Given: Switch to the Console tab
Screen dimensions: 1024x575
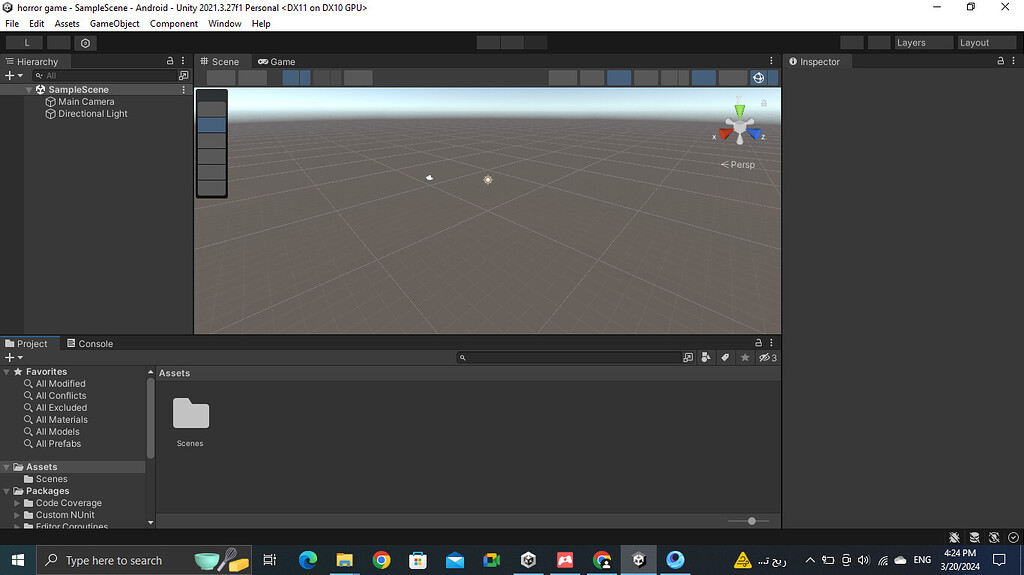Looking at the screenshot, I should (x=90, y=344).
